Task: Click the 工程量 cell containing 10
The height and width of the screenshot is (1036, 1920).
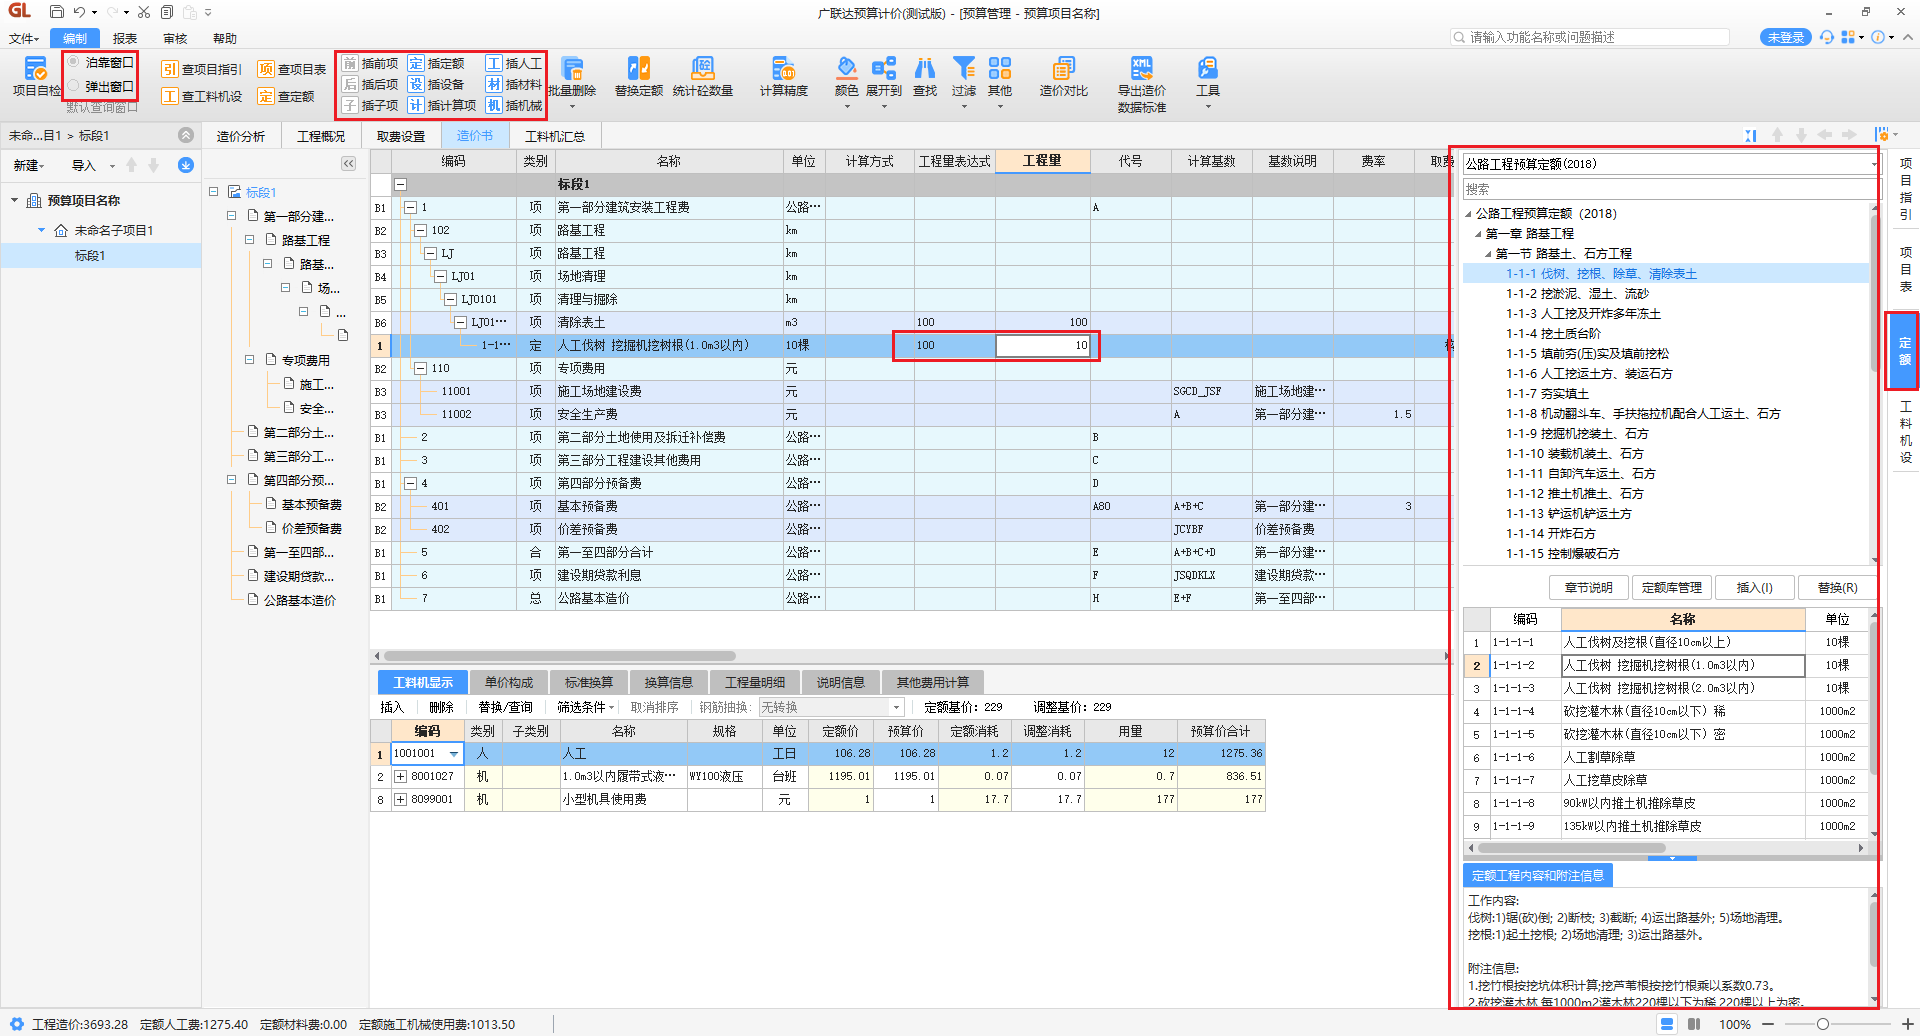Action: [1043, 346]
